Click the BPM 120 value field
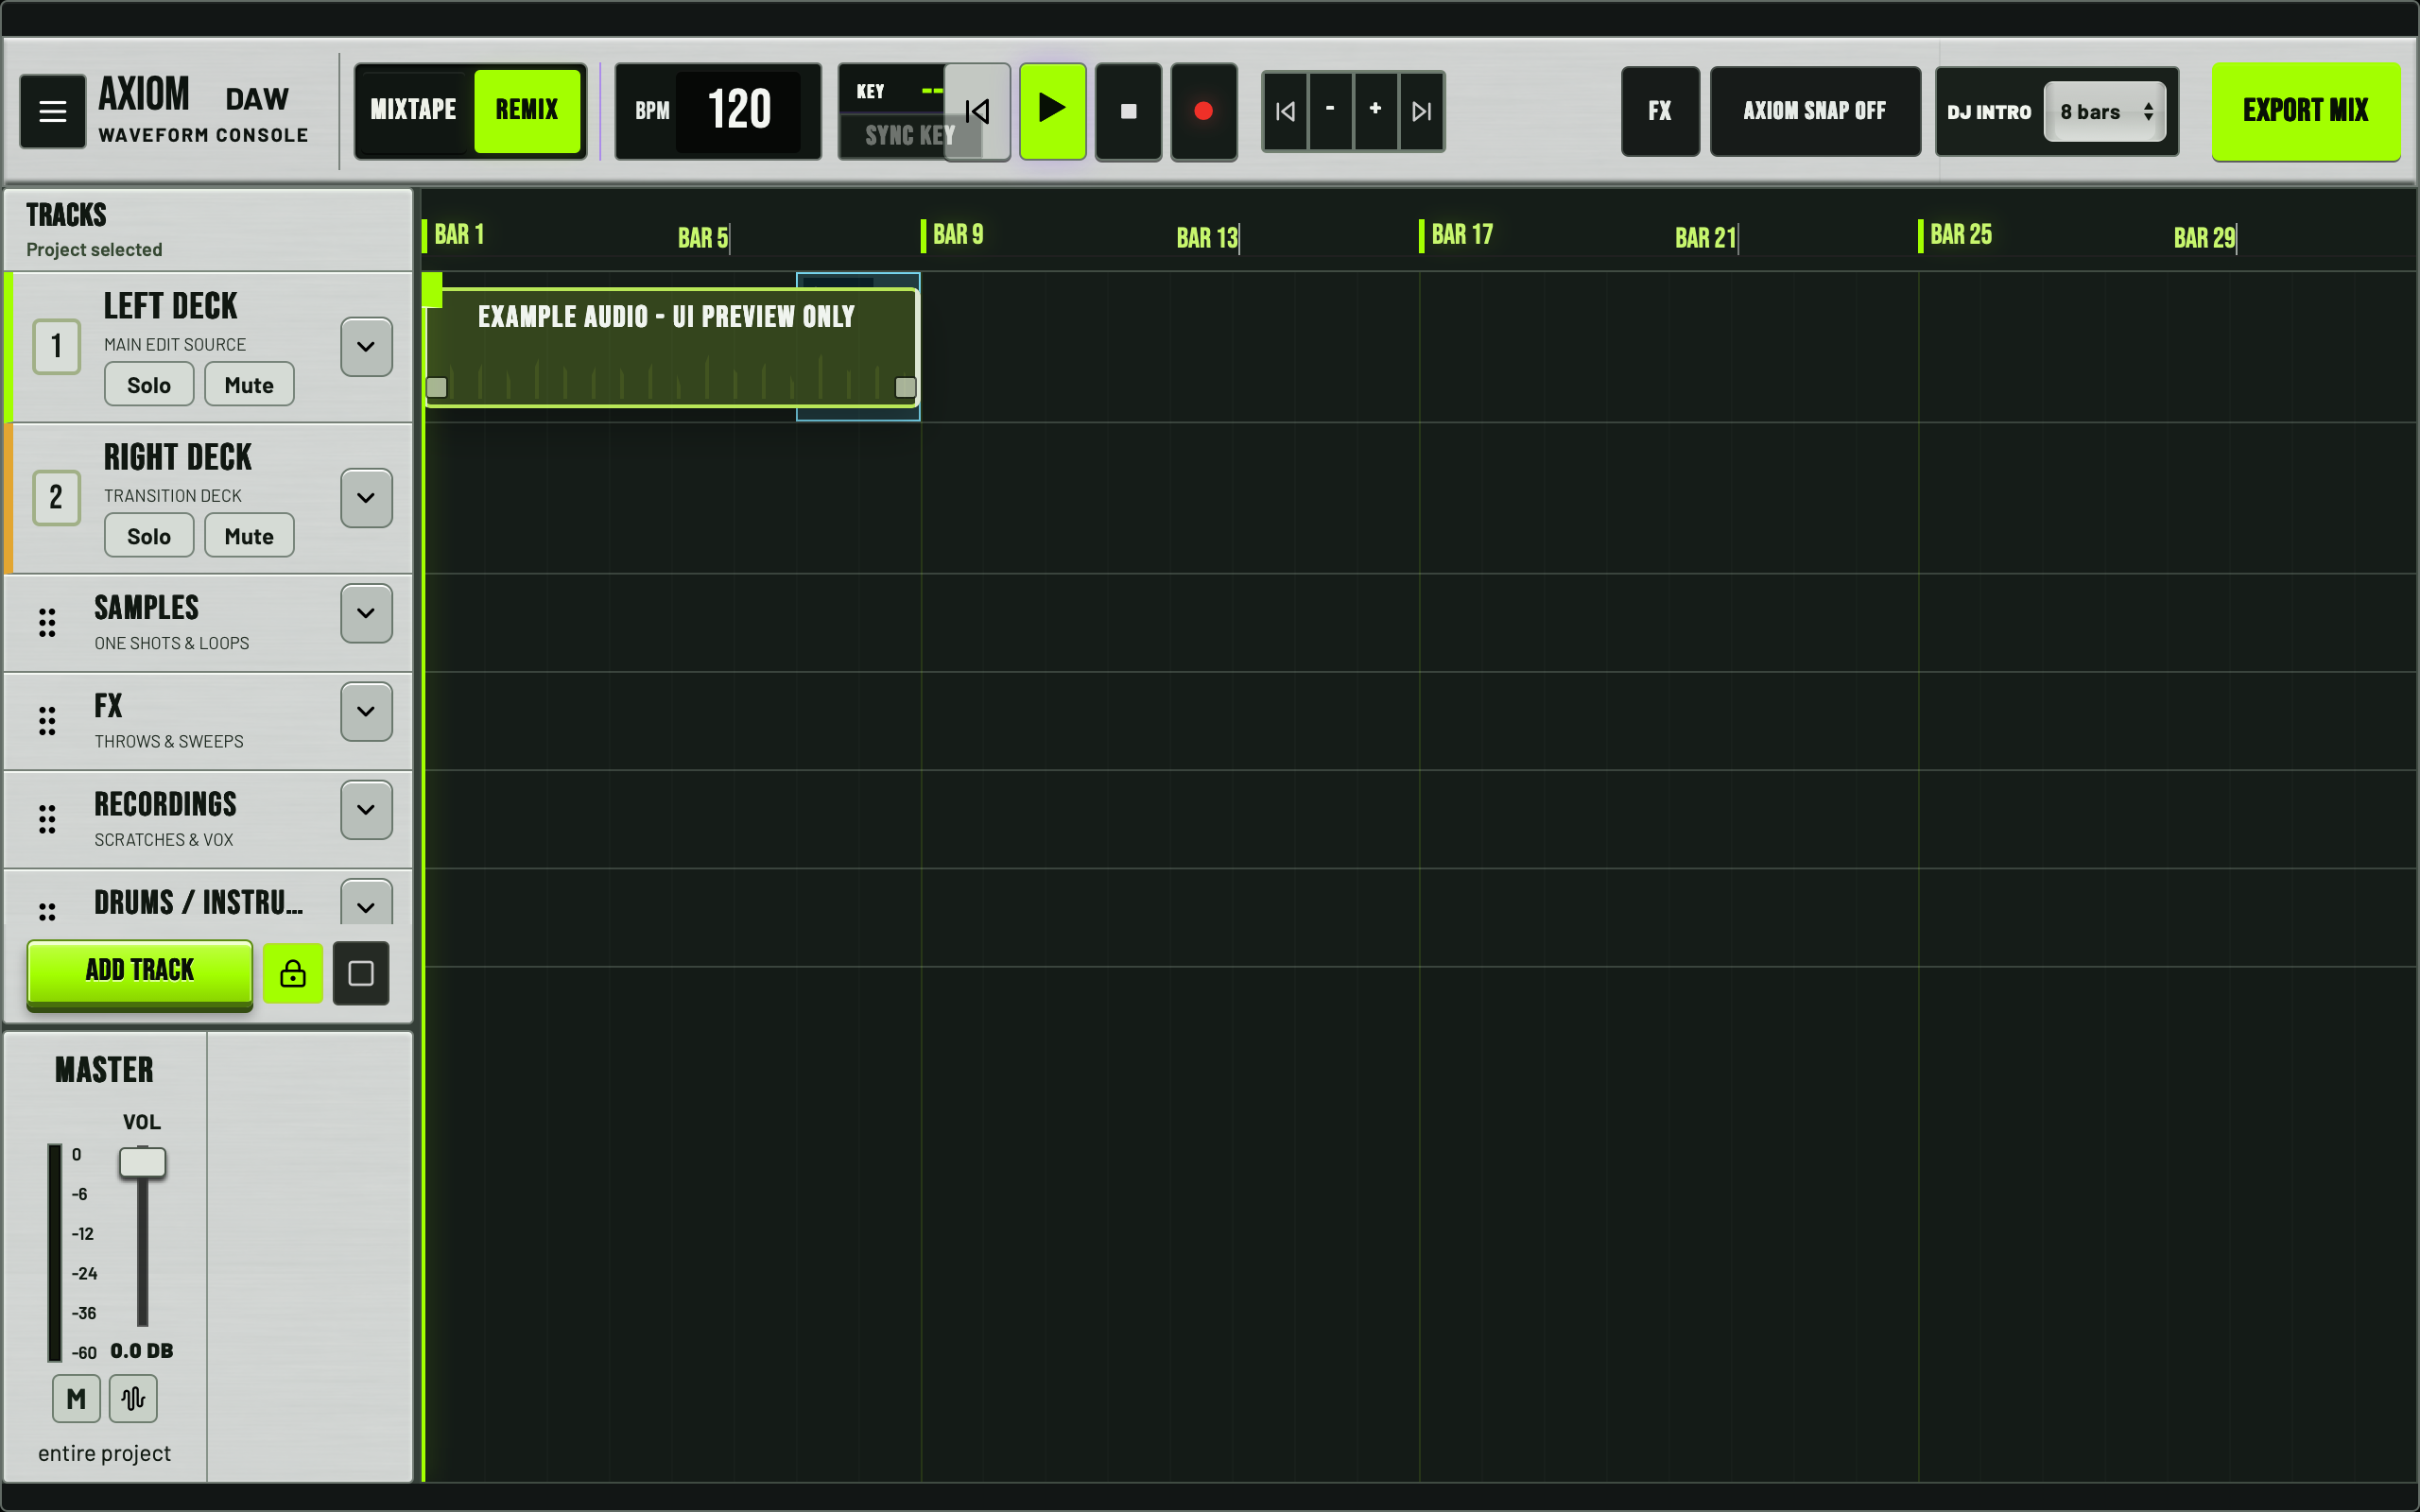 [738, 111]
